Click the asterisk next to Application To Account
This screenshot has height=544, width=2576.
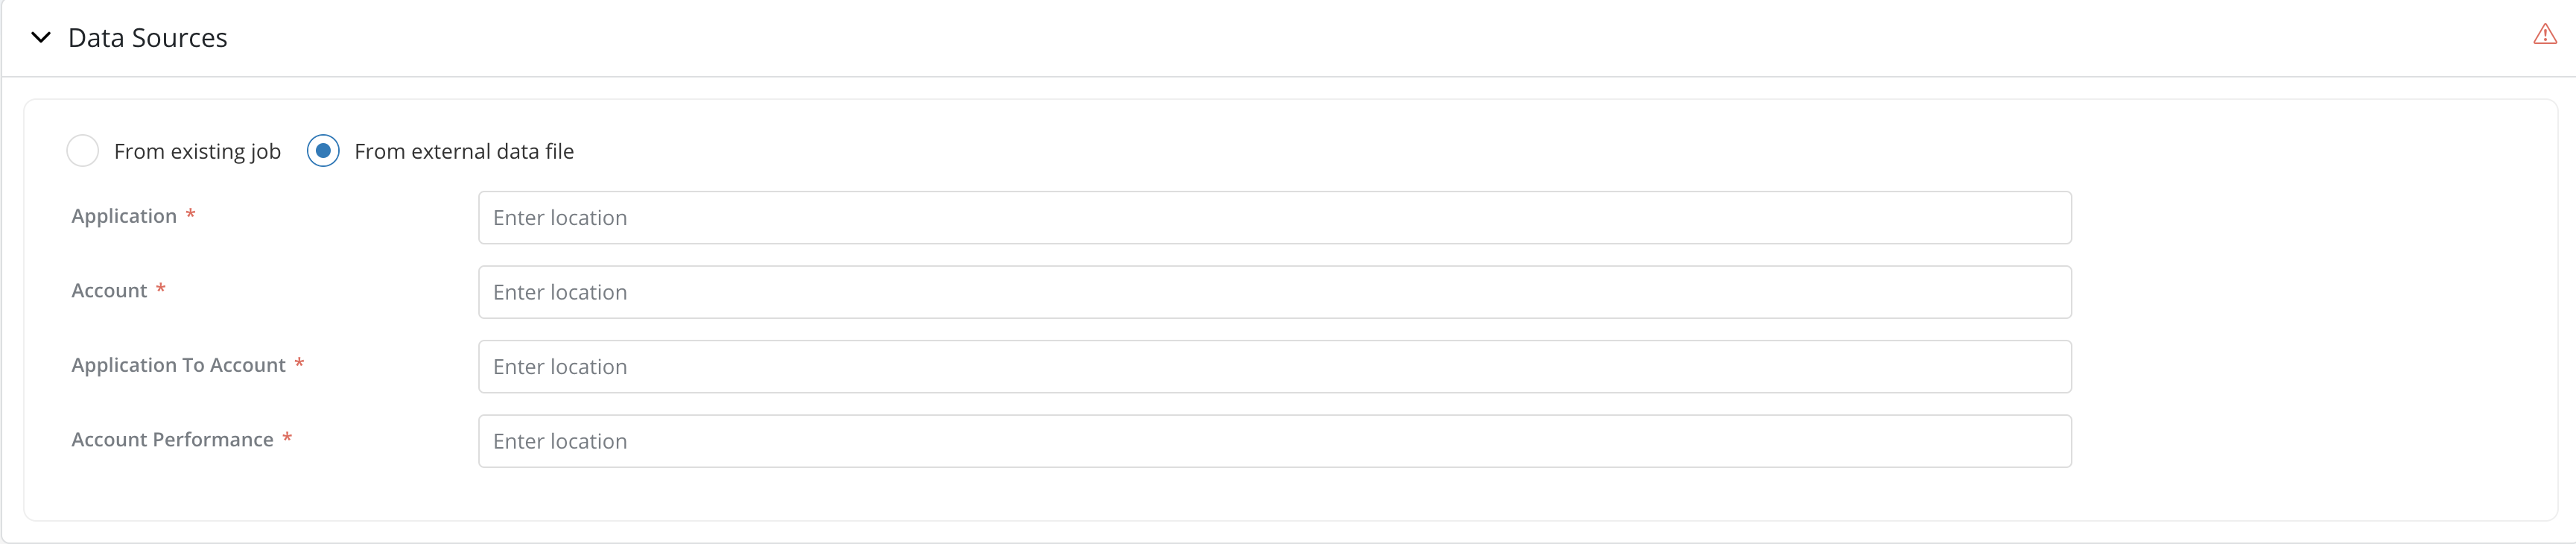click(x=299, y=364)
